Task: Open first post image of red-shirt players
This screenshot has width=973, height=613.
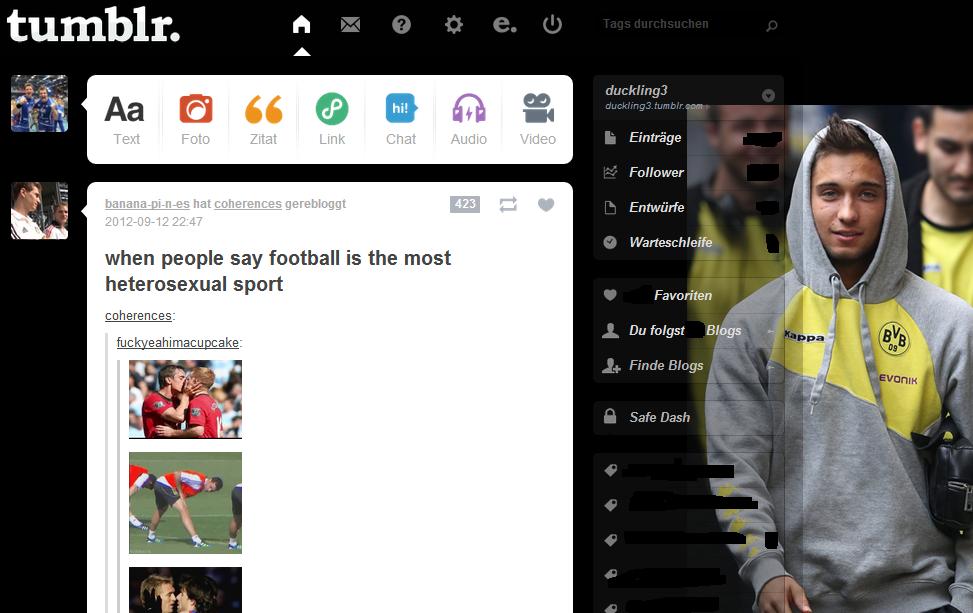Action: (x=186, y=399)
